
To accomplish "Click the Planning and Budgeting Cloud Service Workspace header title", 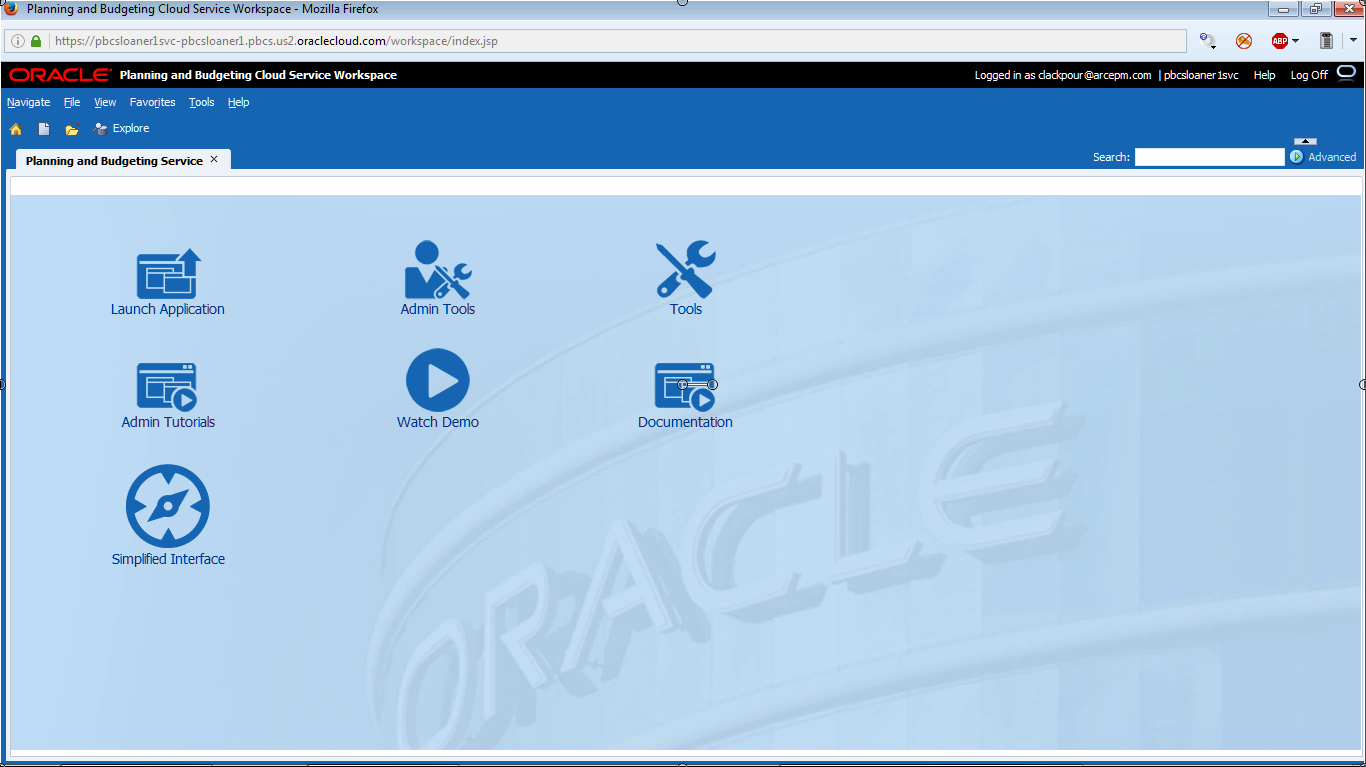I will pos(258,75).
